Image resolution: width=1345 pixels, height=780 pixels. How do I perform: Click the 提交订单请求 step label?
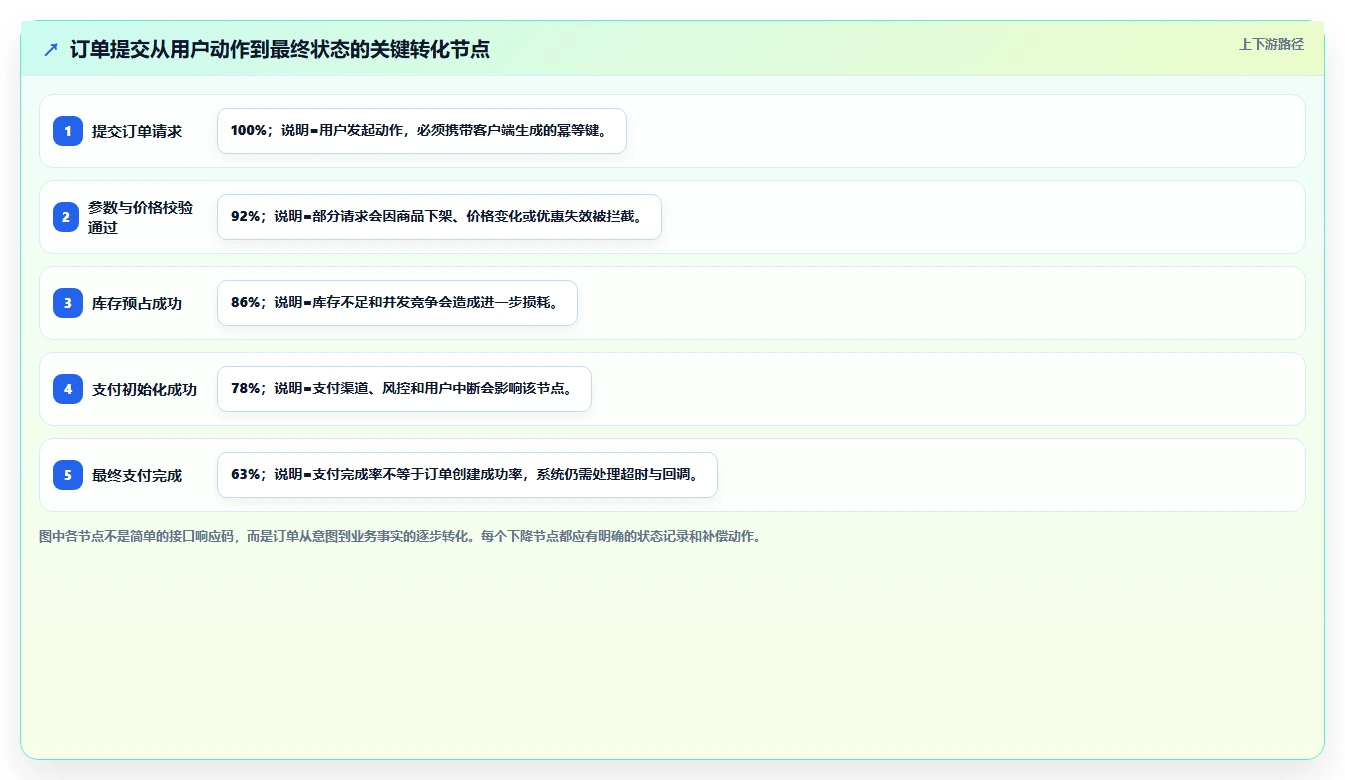pyautogui.click(x=137, y=131)
